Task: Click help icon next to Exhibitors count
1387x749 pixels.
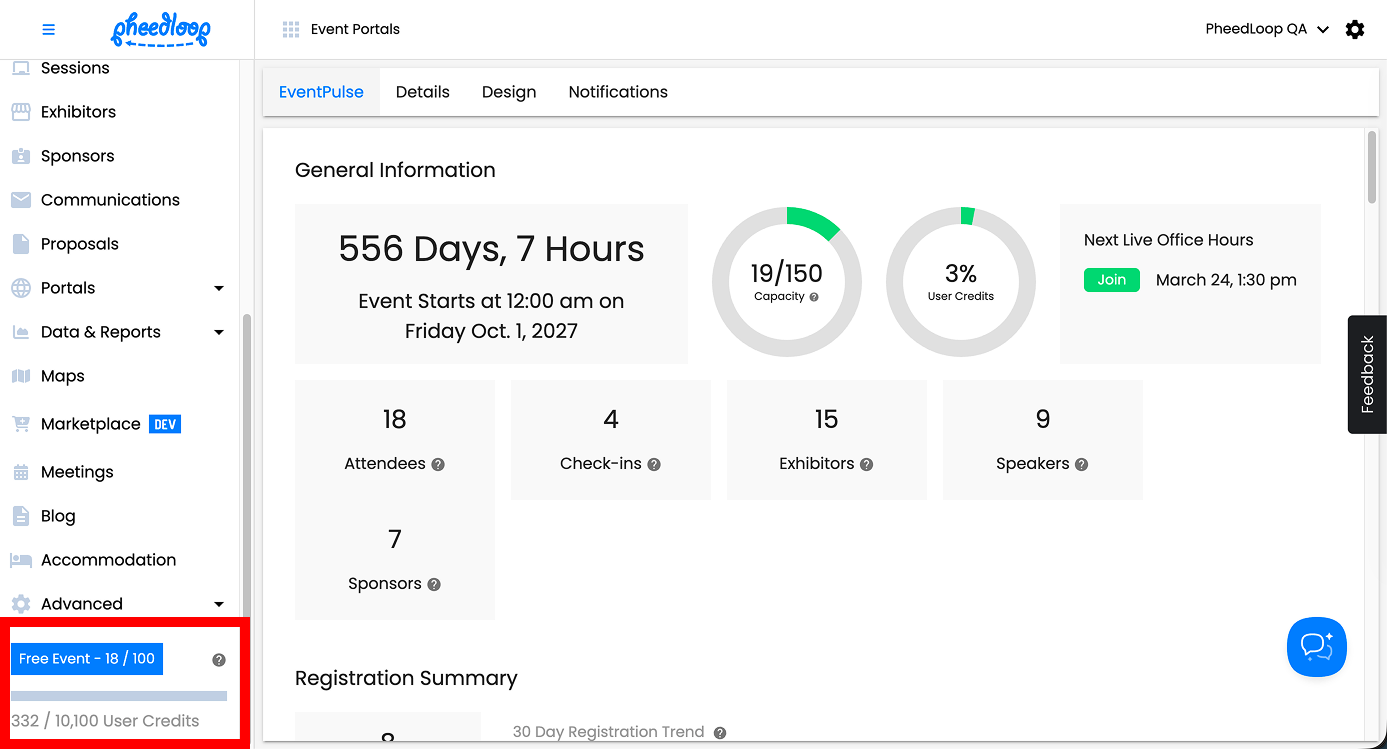Action: pyautogui.click(x=867, y=464)
